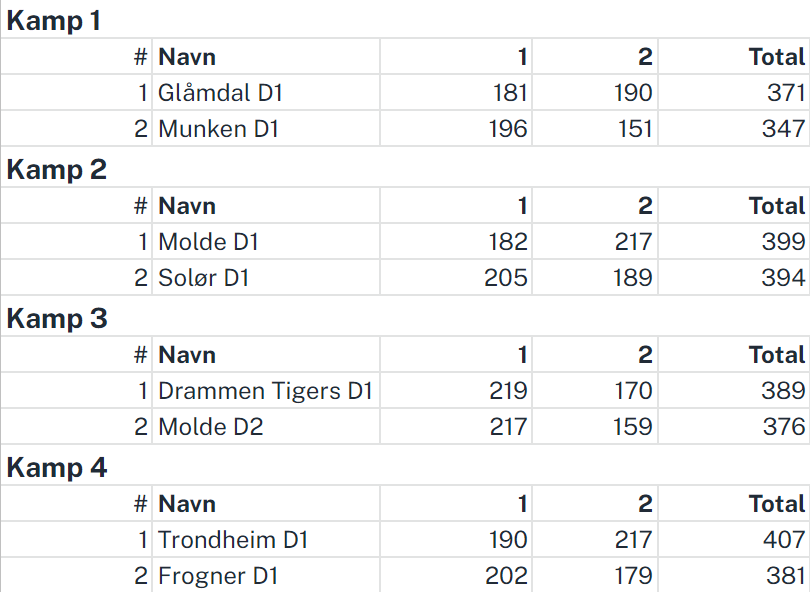This screenshot has width=810, height=592.
Task: Click Glåmdal D1 total score 371
Action: pyautogui.click(x=786, y=93)
